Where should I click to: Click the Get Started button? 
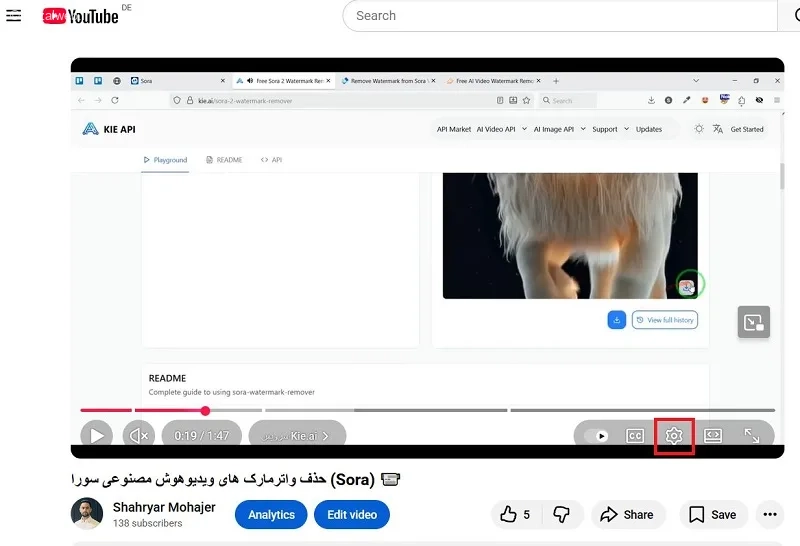coord(747,129)
